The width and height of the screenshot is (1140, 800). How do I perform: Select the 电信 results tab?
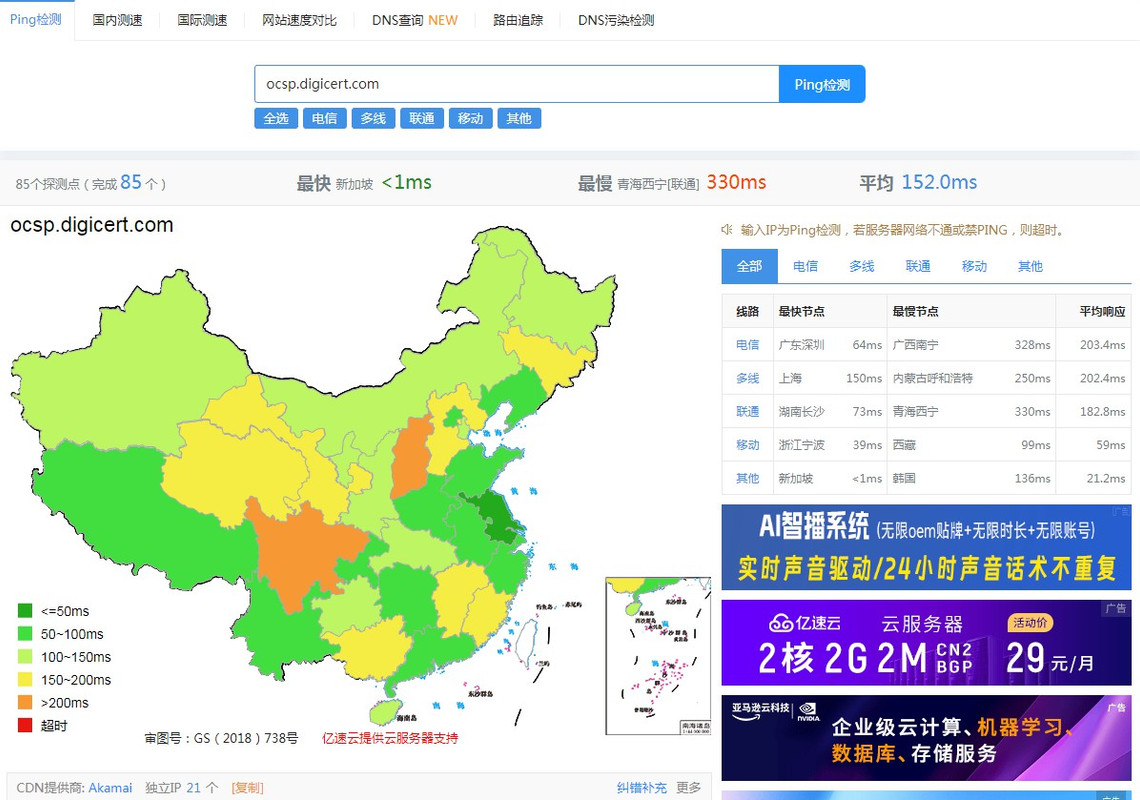[806, 266]
